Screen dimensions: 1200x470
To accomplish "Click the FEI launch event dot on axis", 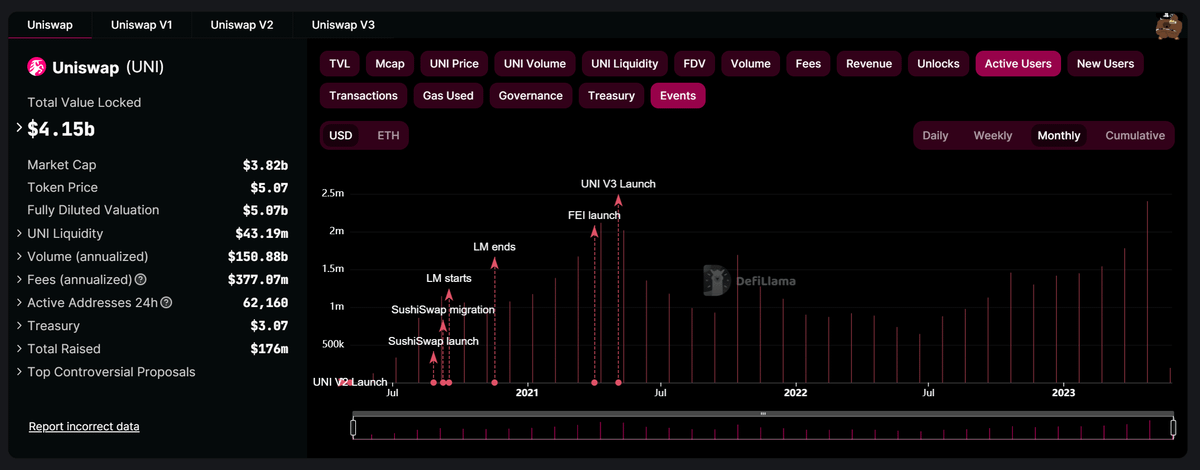I will [595, 383].
